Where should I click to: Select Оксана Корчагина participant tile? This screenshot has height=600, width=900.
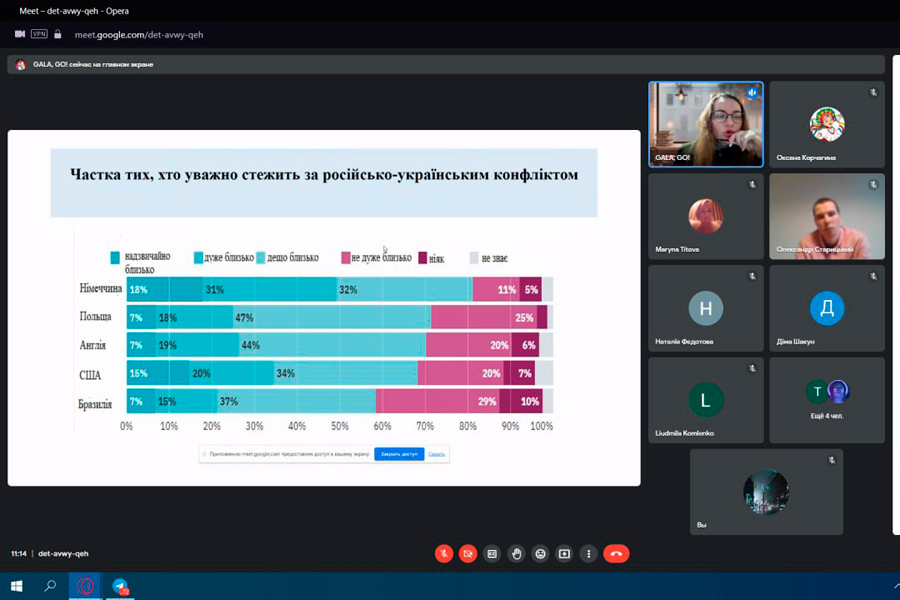[827, 124]
